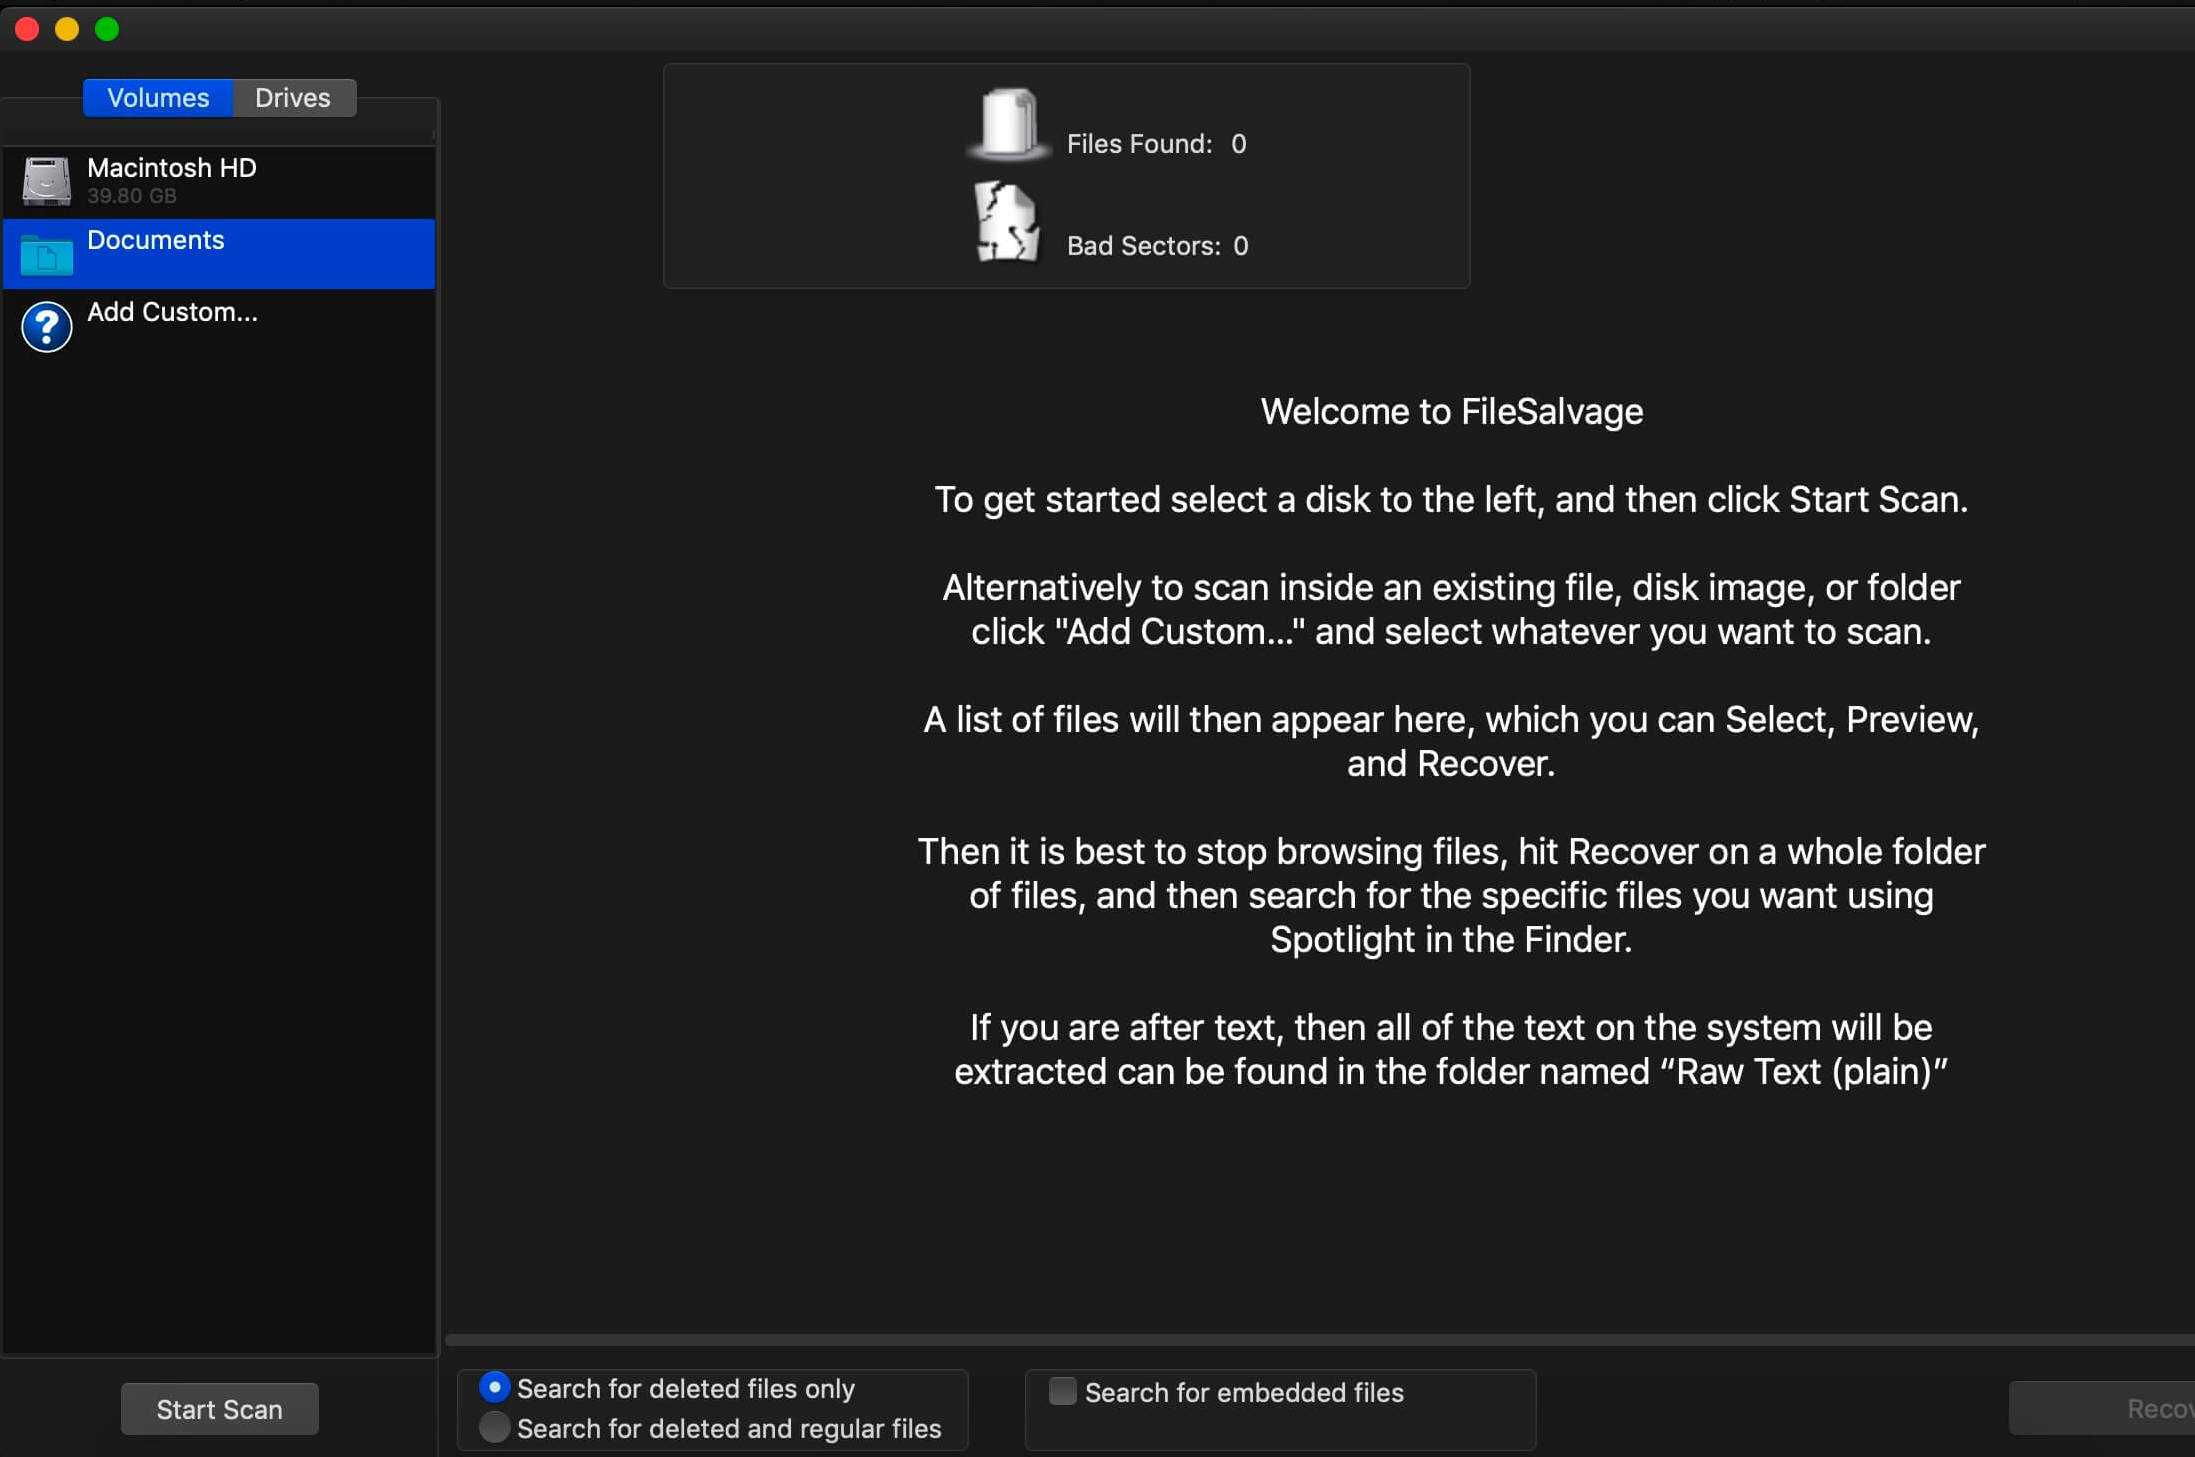The image size is (2195, 1457).
Task: Click the Recover button
Action: pyautogui.click(x=2102, y=1409)
